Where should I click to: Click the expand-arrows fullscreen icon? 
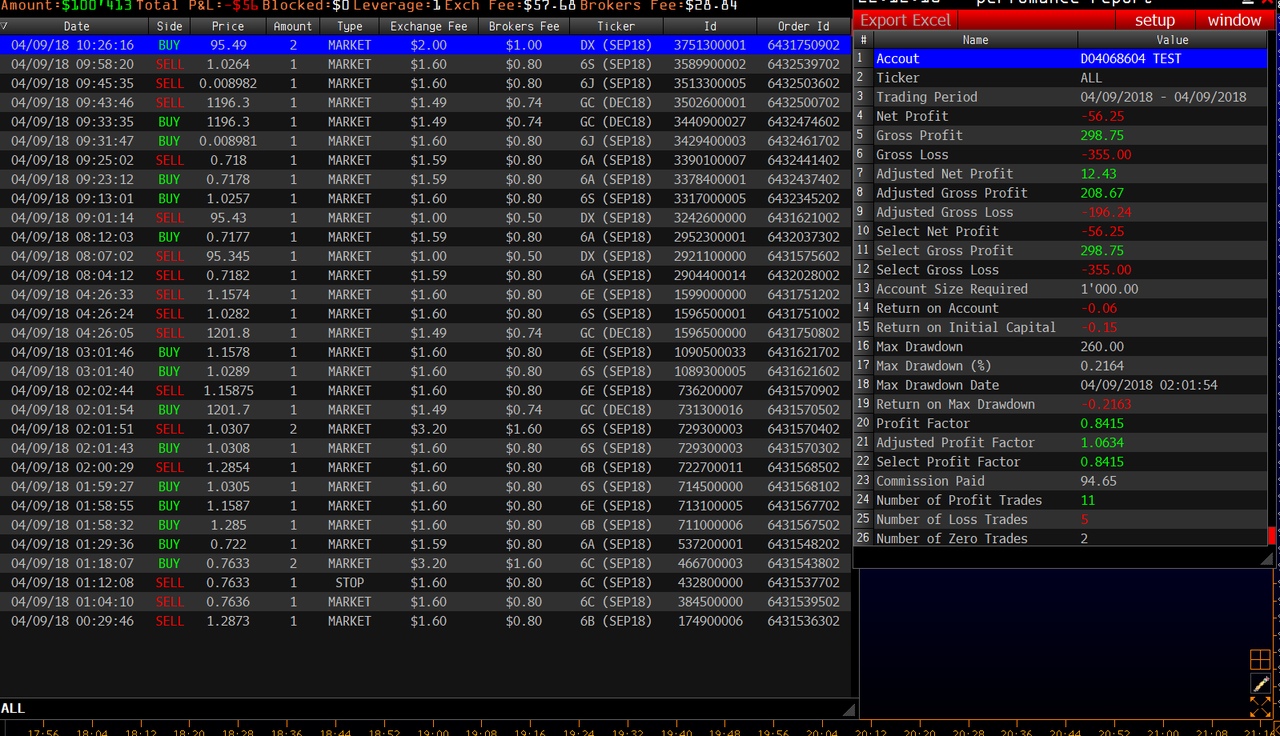pyautogui.click(x=1260, y=707)
